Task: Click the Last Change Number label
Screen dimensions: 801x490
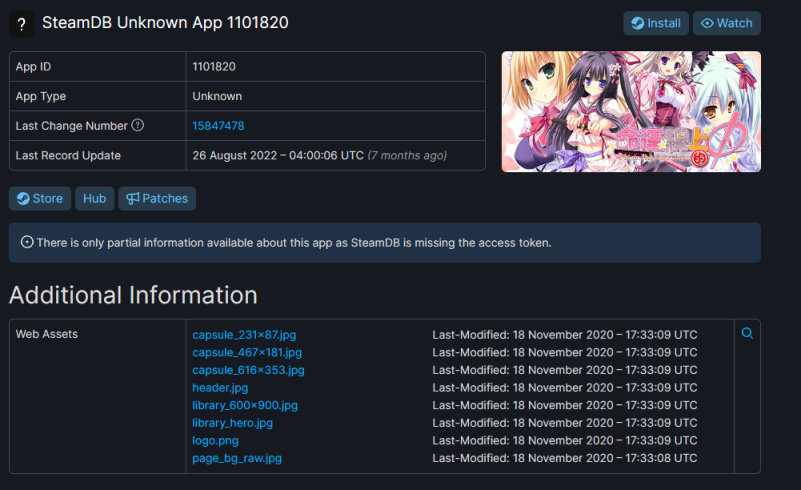Action: (x=72, y=126)
